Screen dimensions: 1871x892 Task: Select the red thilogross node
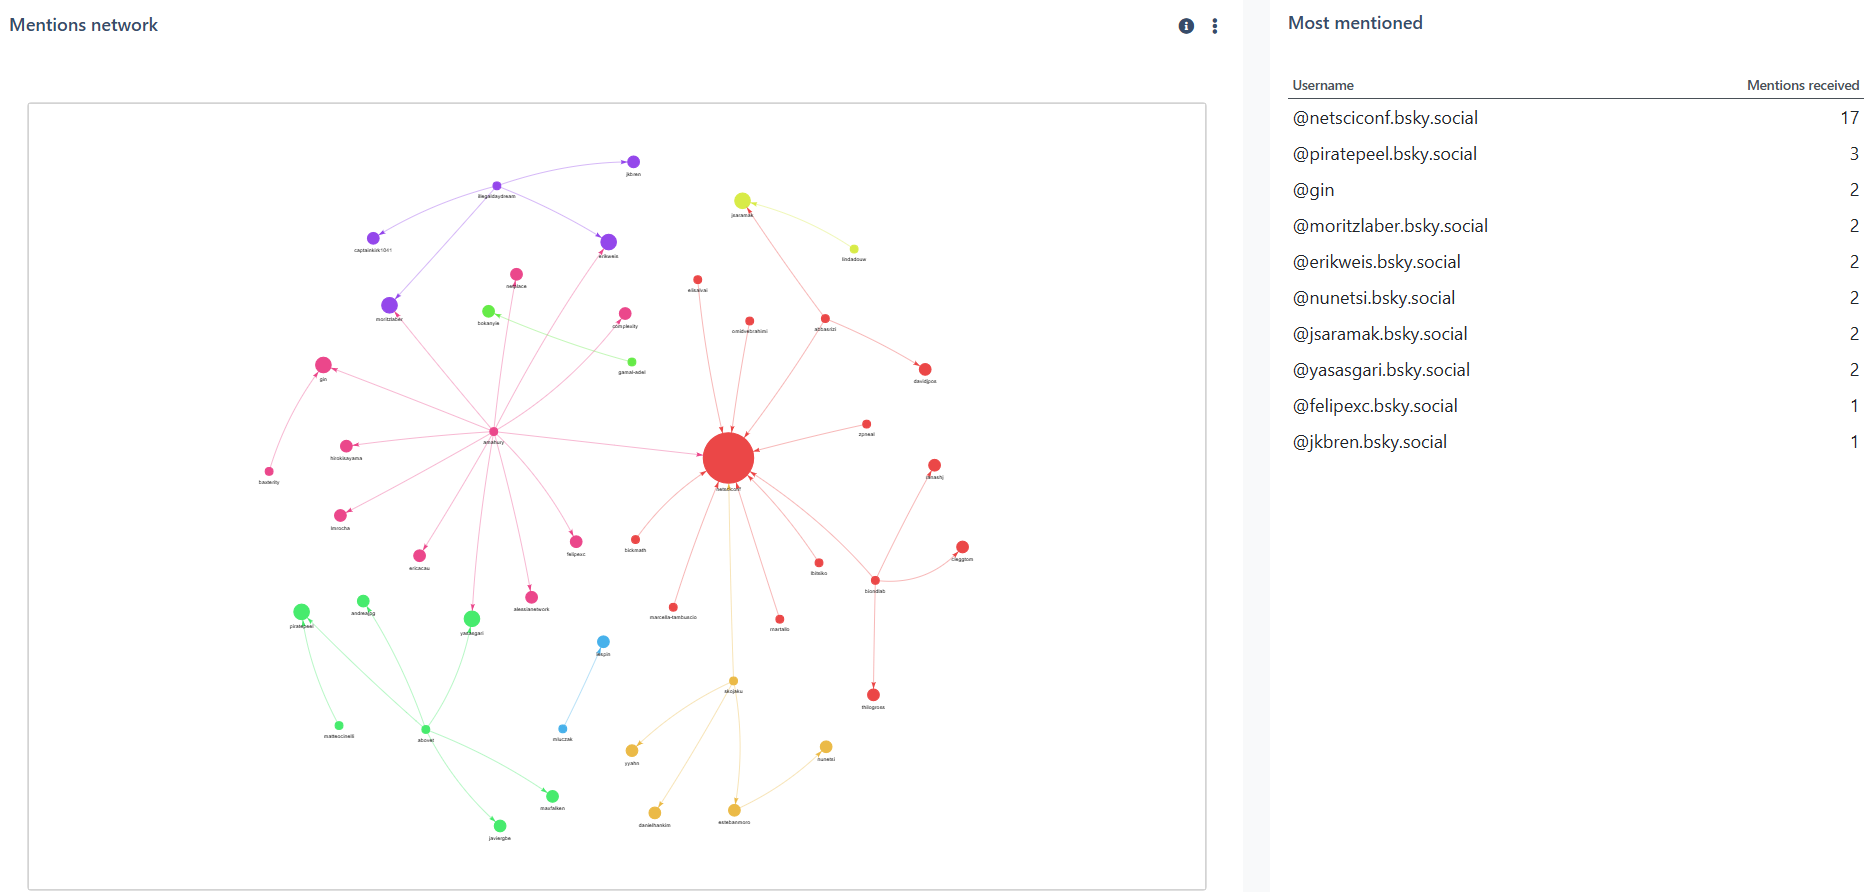click(873, 695)
